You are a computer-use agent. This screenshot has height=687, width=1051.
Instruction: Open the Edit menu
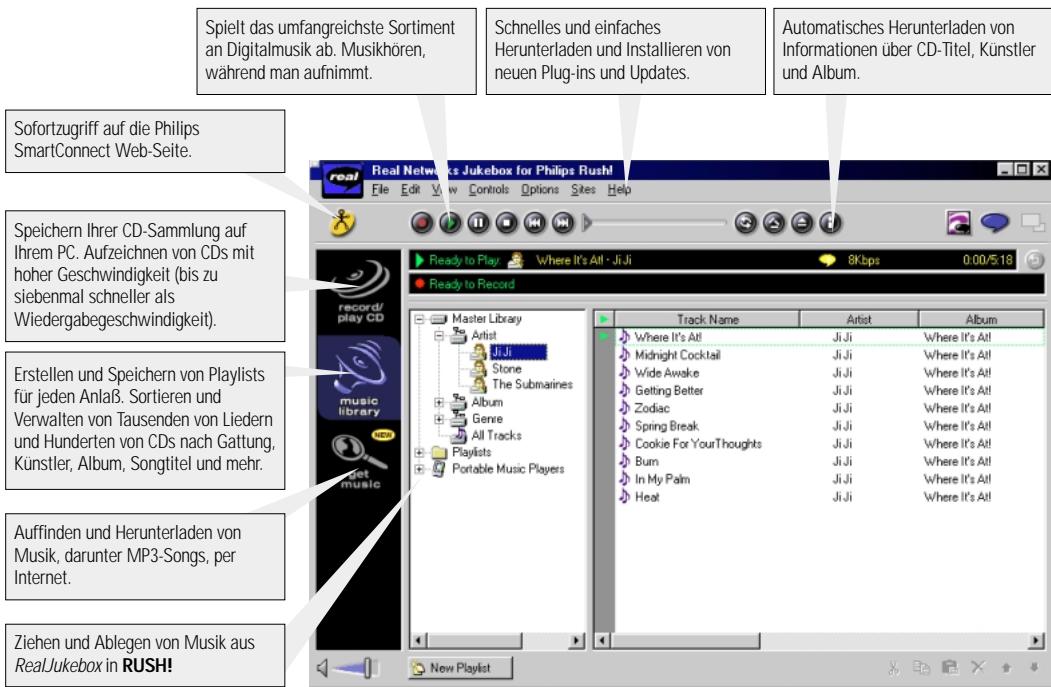pos(410,190)
